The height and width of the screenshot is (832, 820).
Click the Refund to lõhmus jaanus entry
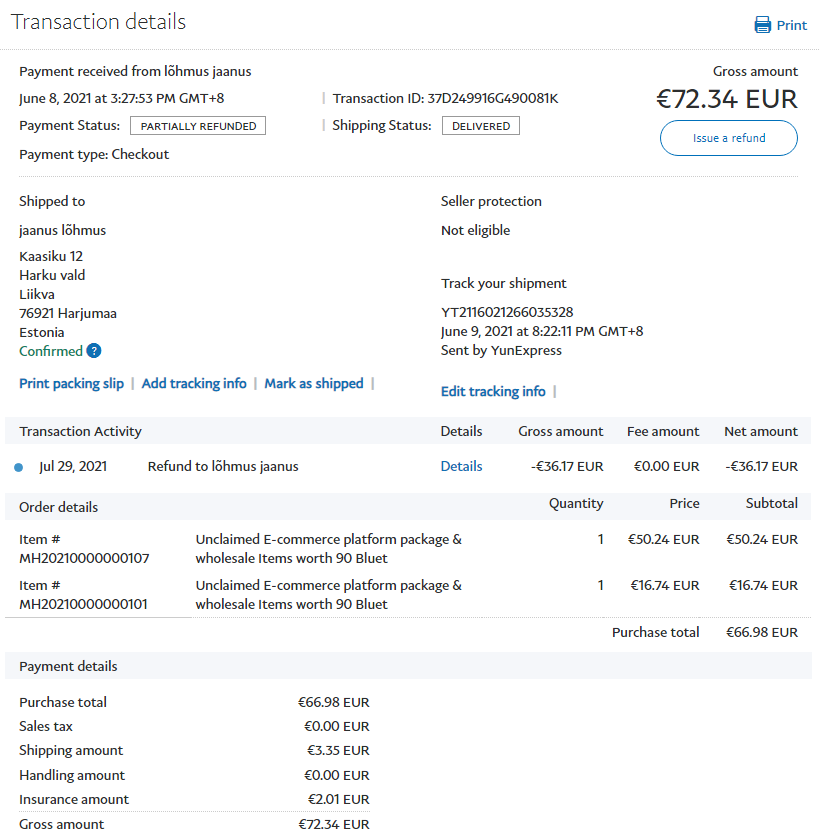[223, 466]
